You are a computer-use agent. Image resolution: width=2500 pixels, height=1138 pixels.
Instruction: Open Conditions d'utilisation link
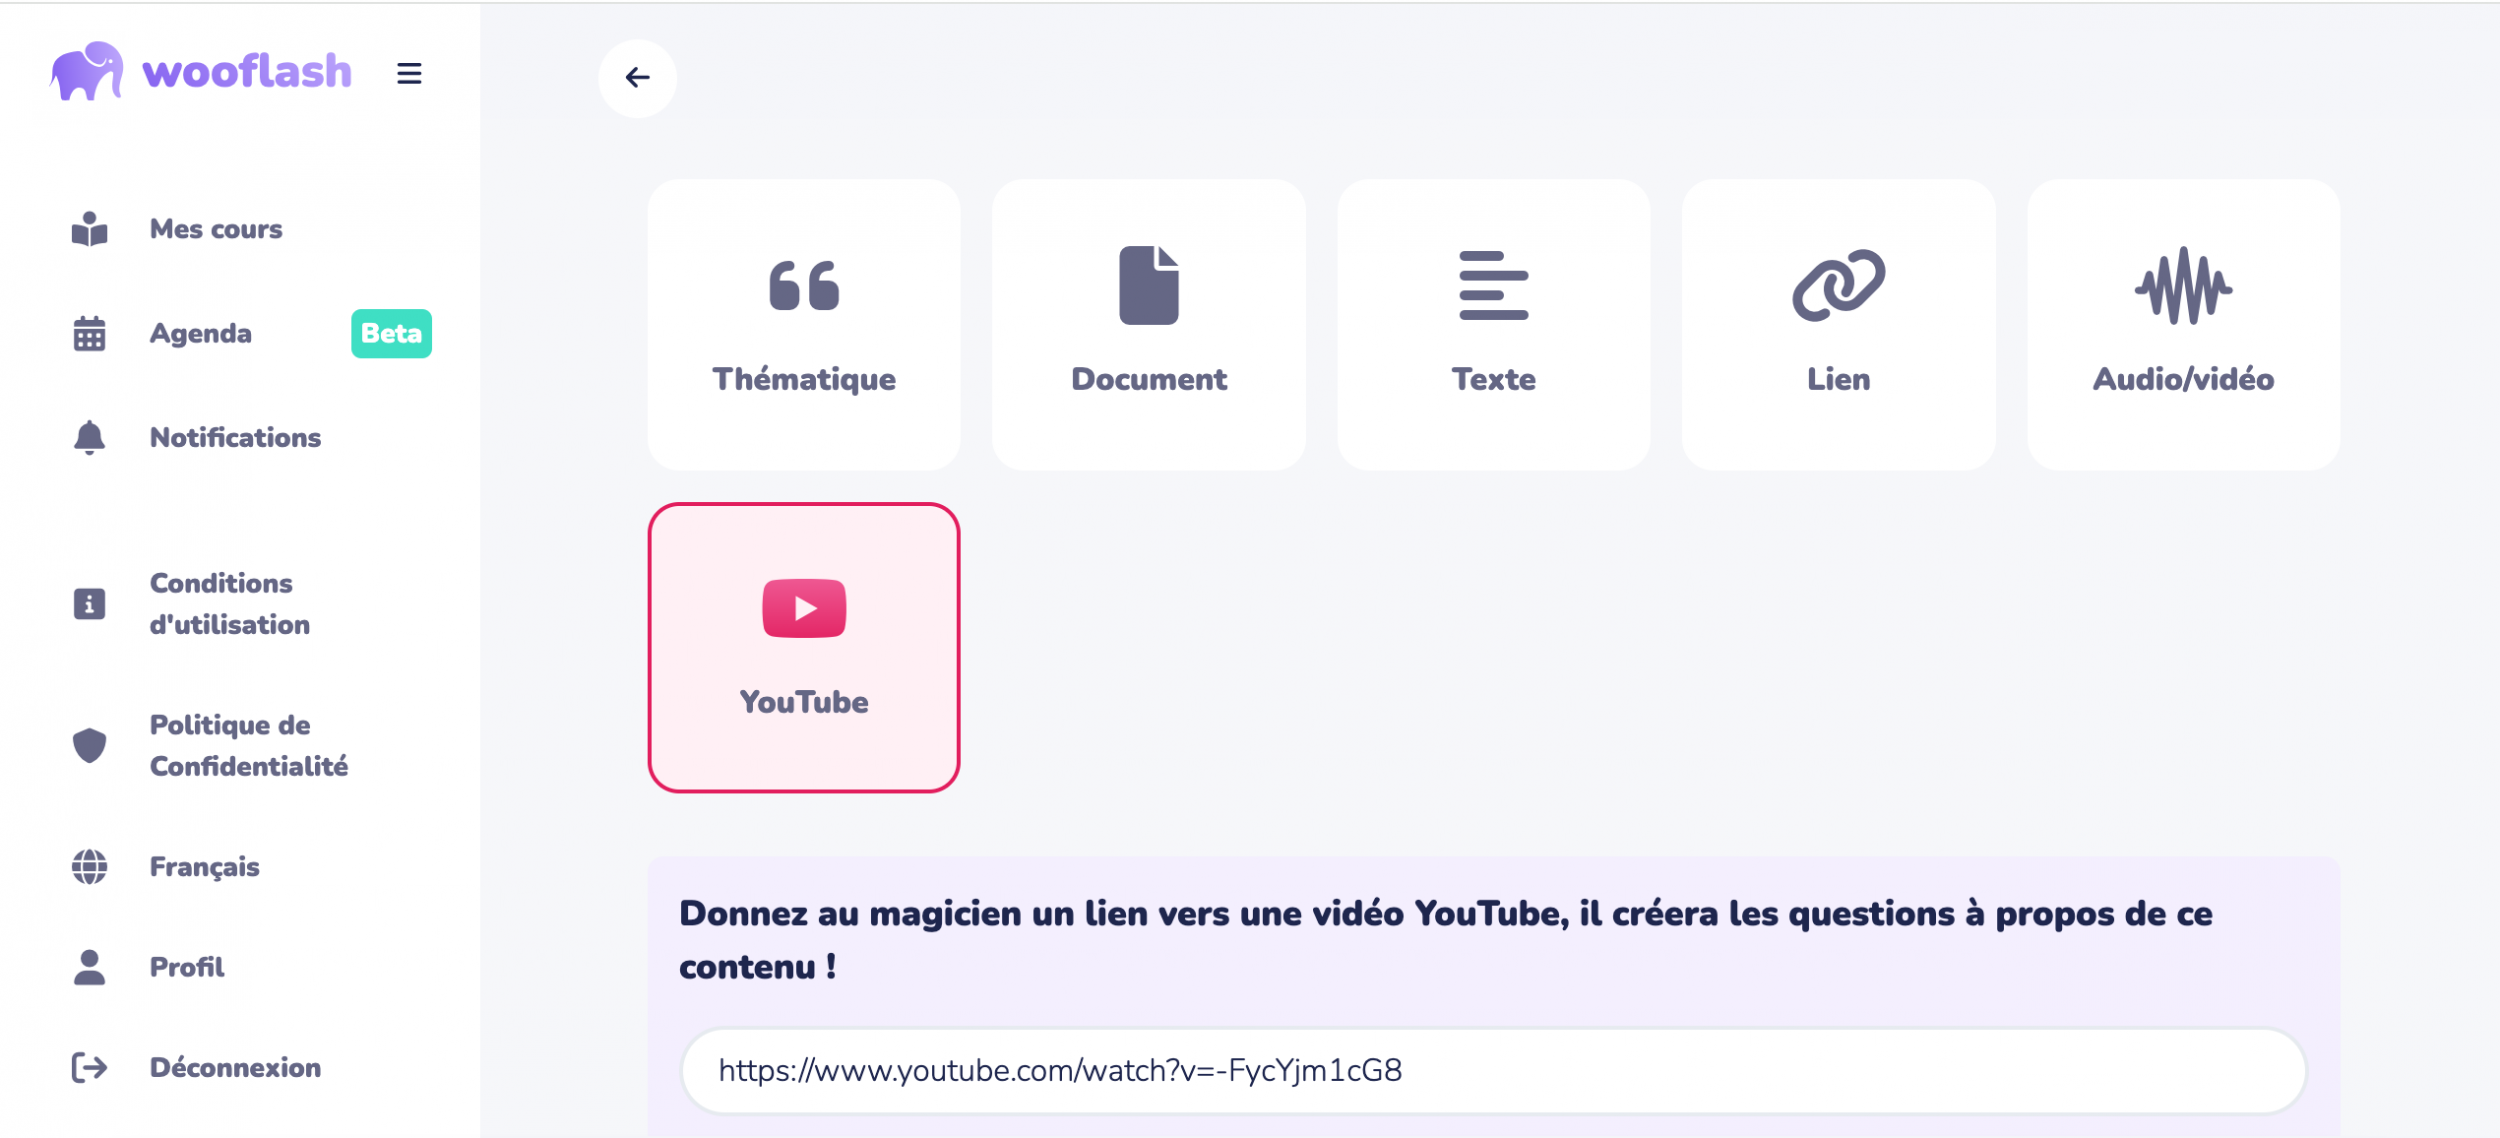[229, 604]
